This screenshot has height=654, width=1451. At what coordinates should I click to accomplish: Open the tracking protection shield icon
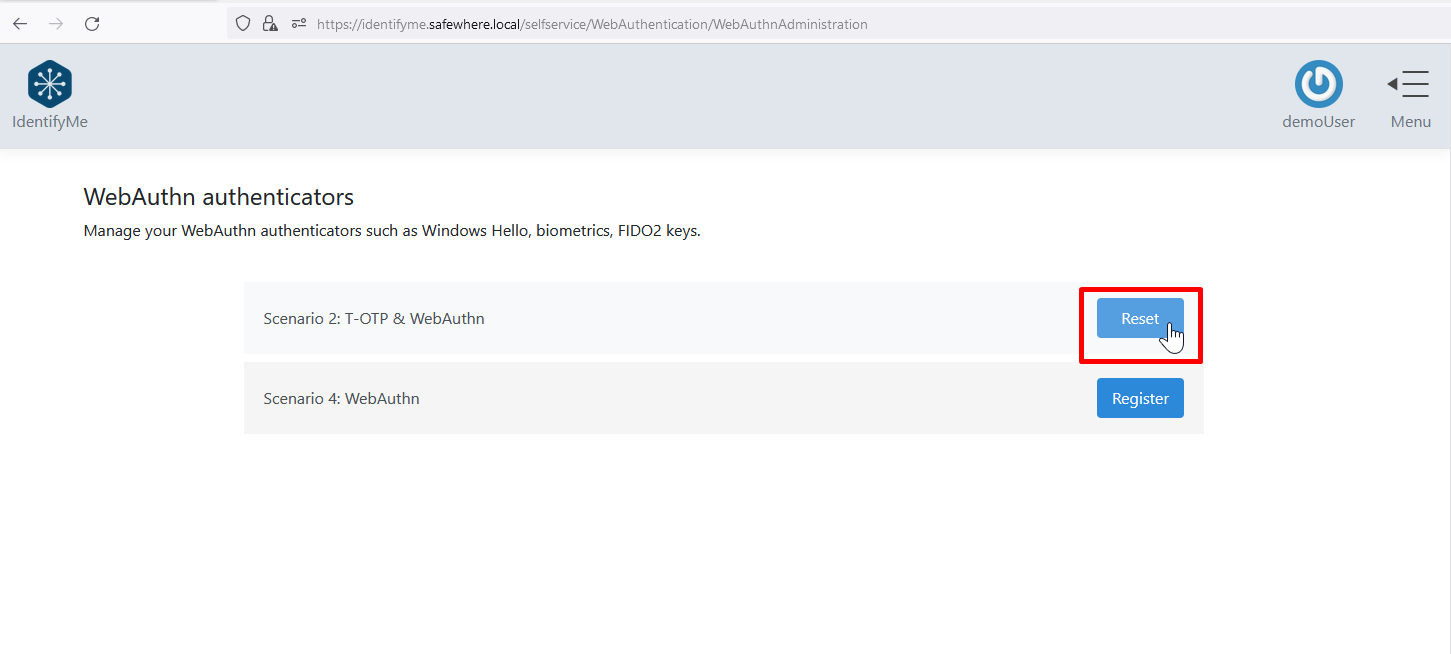coord(243,24)
